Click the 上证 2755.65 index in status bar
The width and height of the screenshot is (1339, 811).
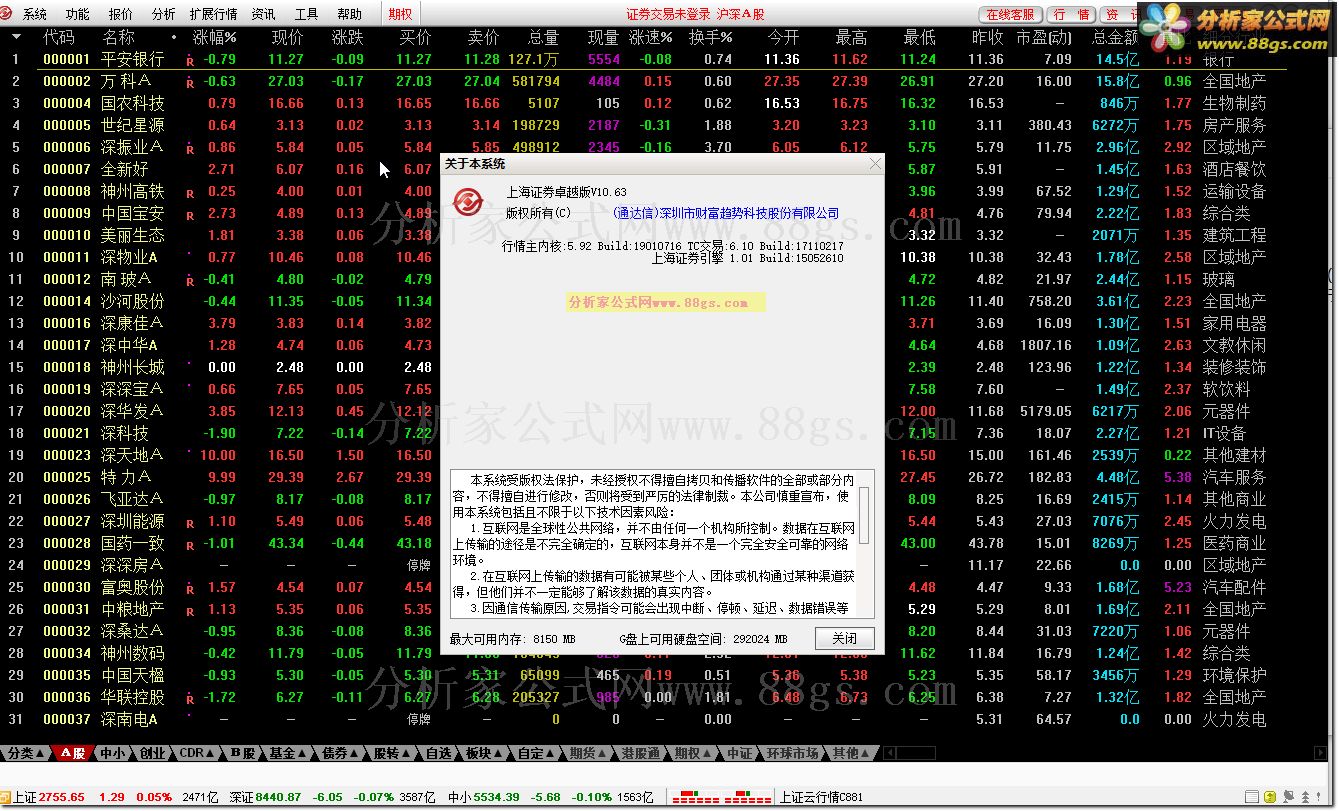(48, 797)
